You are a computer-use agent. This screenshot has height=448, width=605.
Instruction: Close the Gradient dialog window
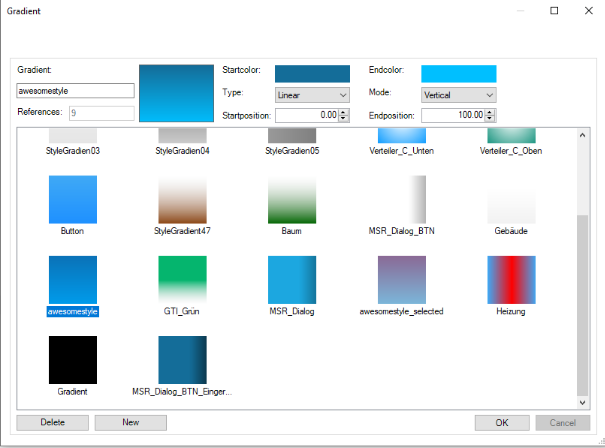point(589,11)
